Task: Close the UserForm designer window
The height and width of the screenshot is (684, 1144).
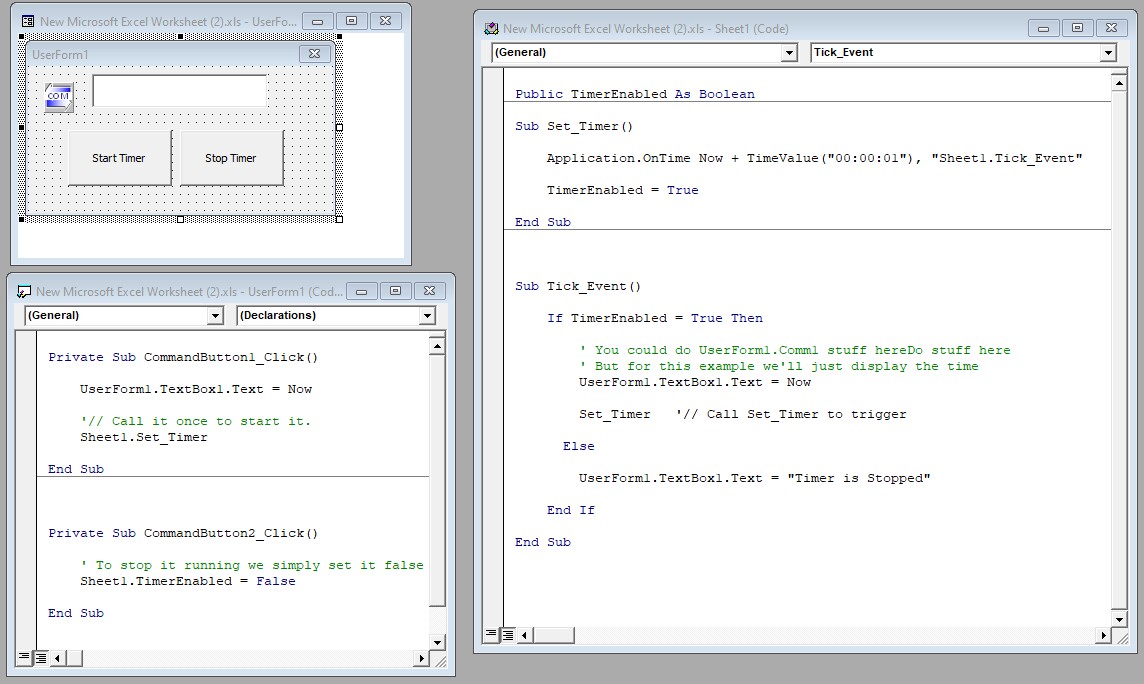Action: 385,21
